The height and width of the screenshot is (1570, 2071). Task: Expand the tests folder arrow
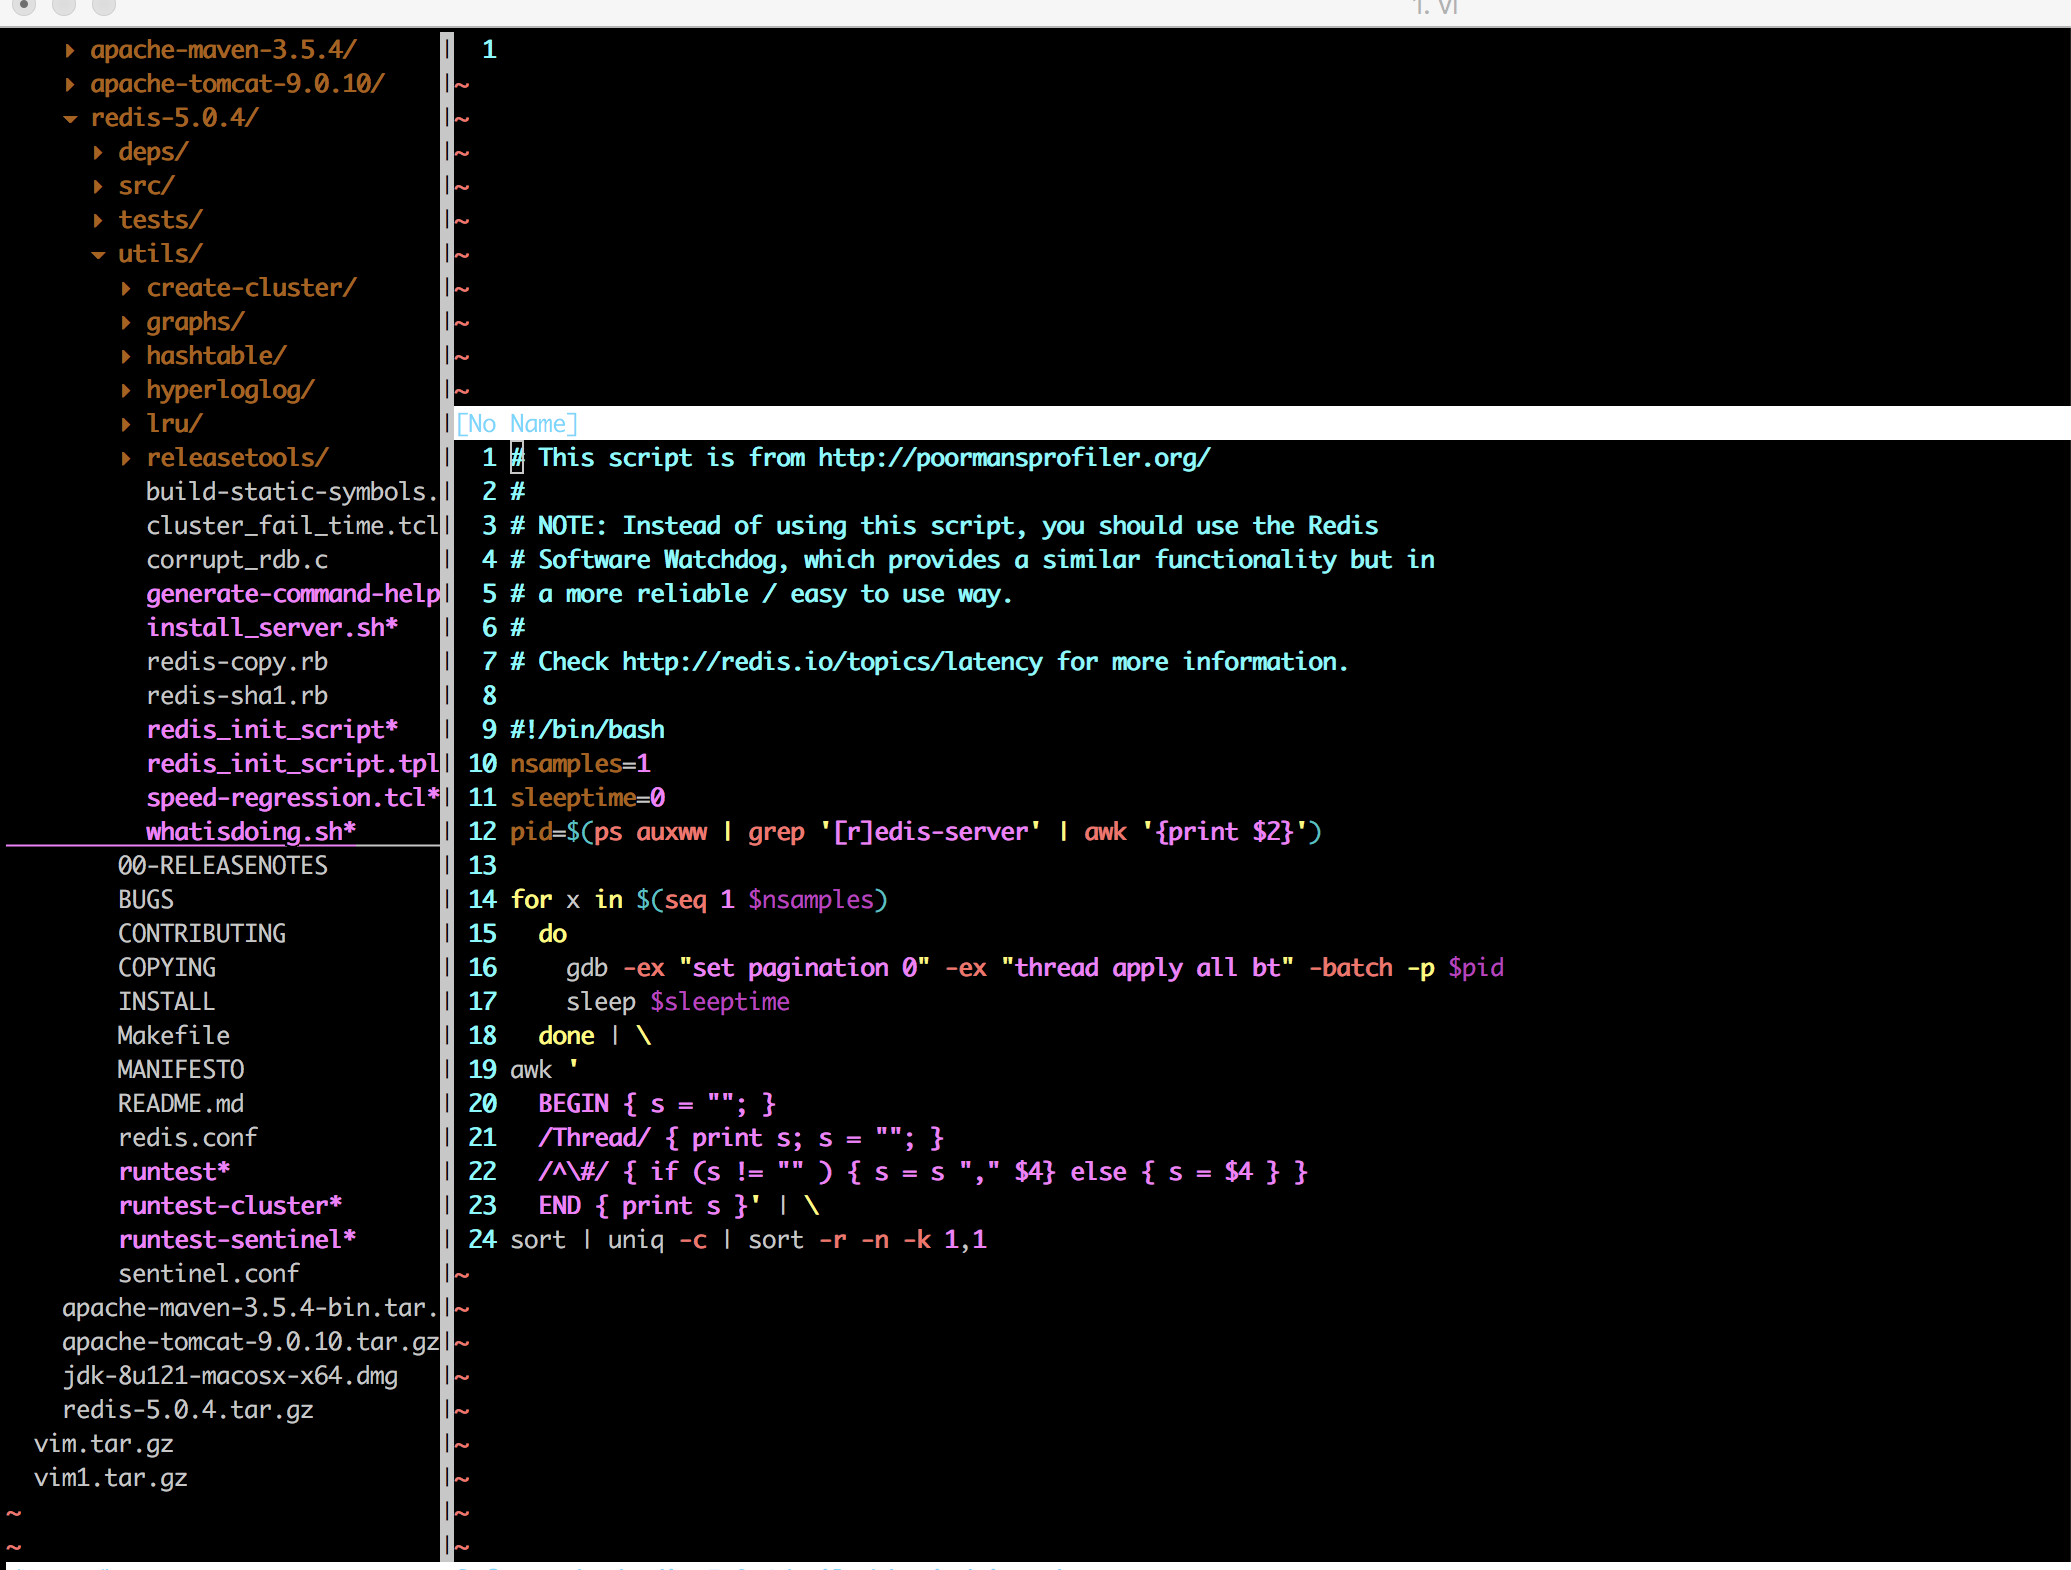coord(97,220)
